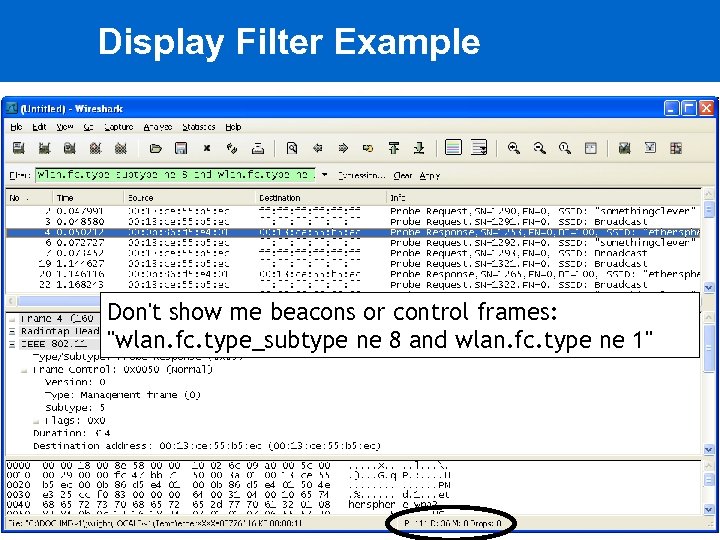Select packet 2 Probe Request row
720x540 pixels.
click(x=354, y=211)
